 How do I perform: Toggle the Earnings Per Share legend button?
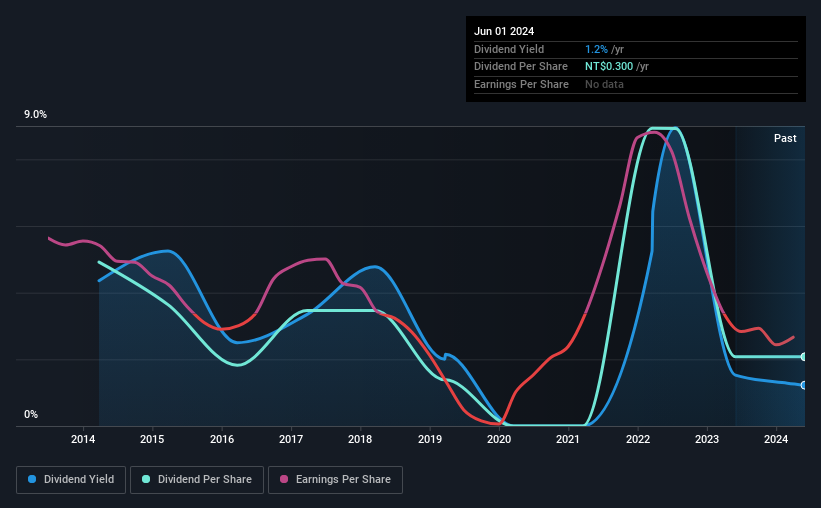(x=335, y=480)
